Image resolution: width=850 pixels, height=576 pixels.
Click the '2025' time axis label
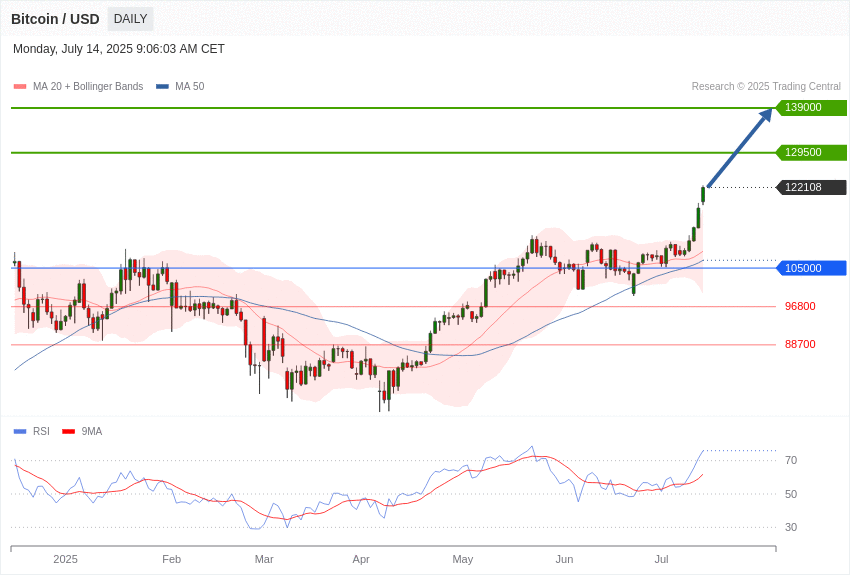(66, 559)
